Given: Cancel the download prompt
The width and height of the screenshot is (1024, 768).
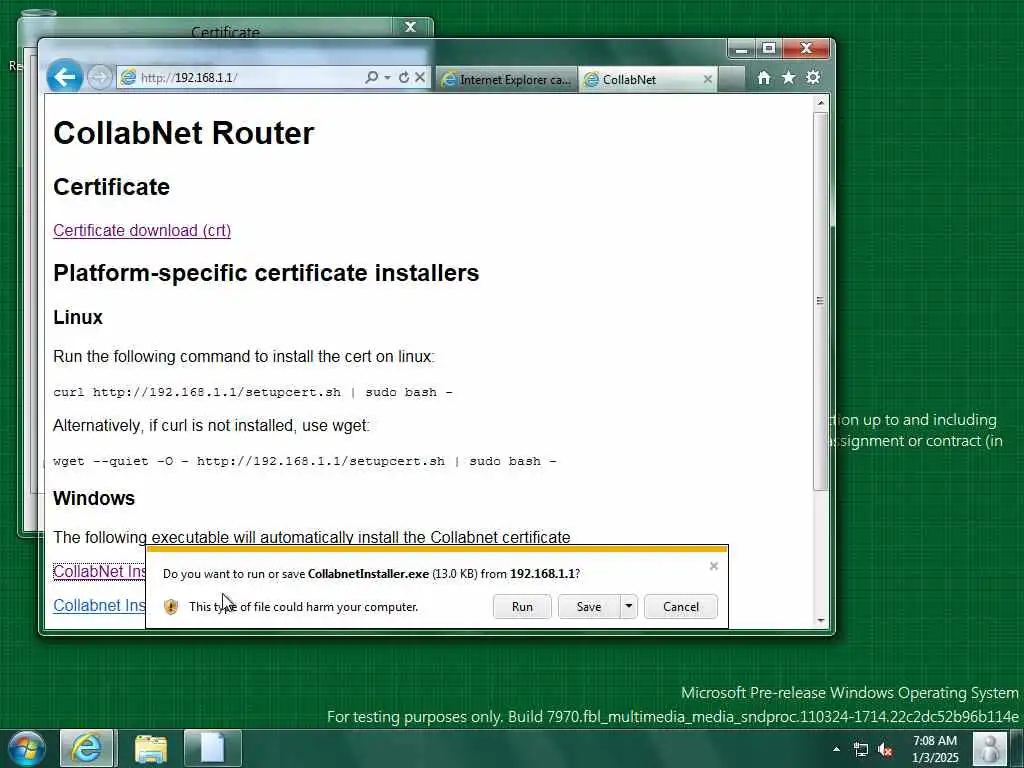Looking at the screenshot, I should tap(680, 607).
